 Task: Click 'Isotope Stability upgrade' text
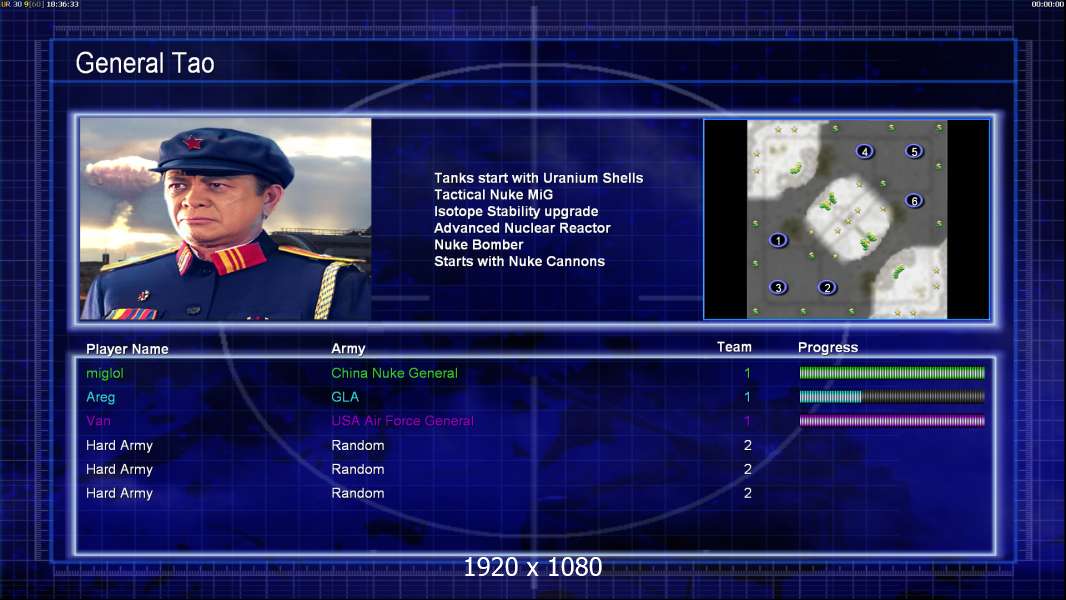(516, 211)
